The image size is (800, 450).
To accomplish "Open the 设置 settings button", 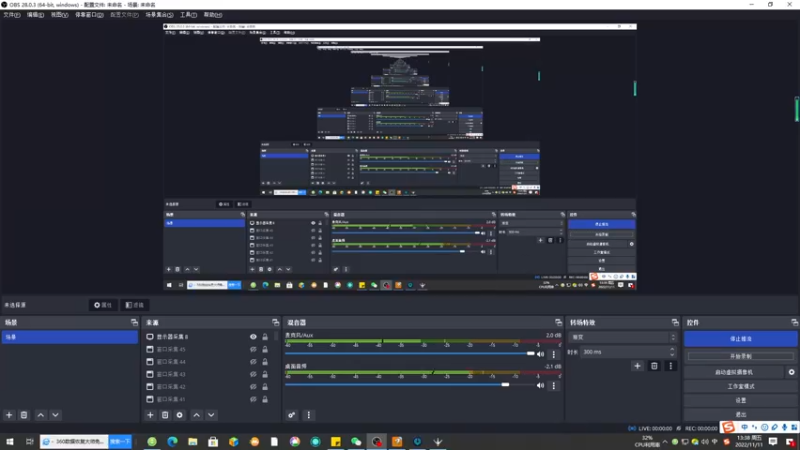I will coord(741,400).
